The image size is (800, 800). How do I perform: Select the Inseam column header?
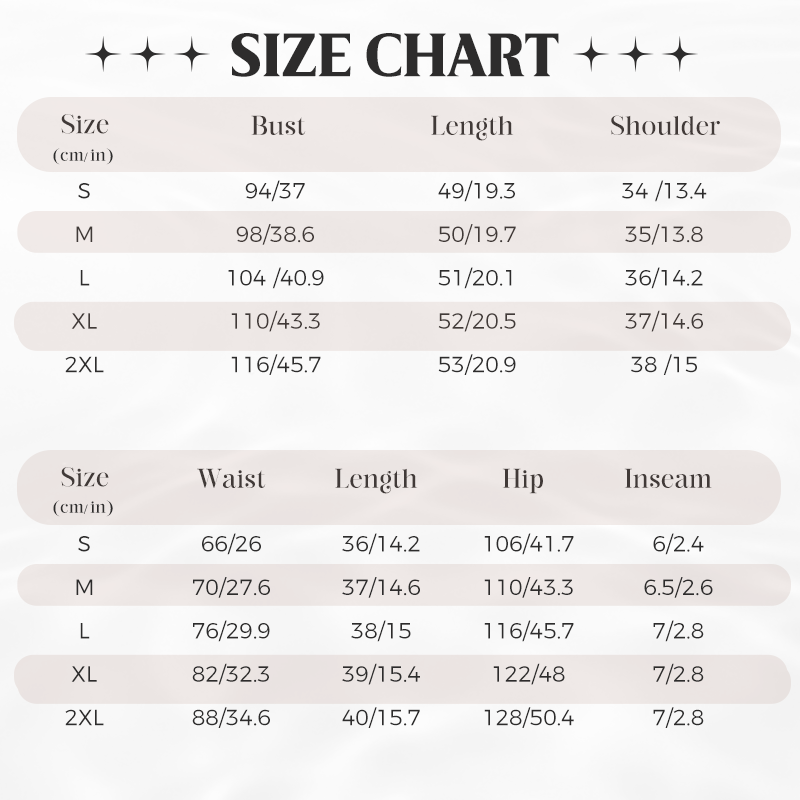click(668, 479)
